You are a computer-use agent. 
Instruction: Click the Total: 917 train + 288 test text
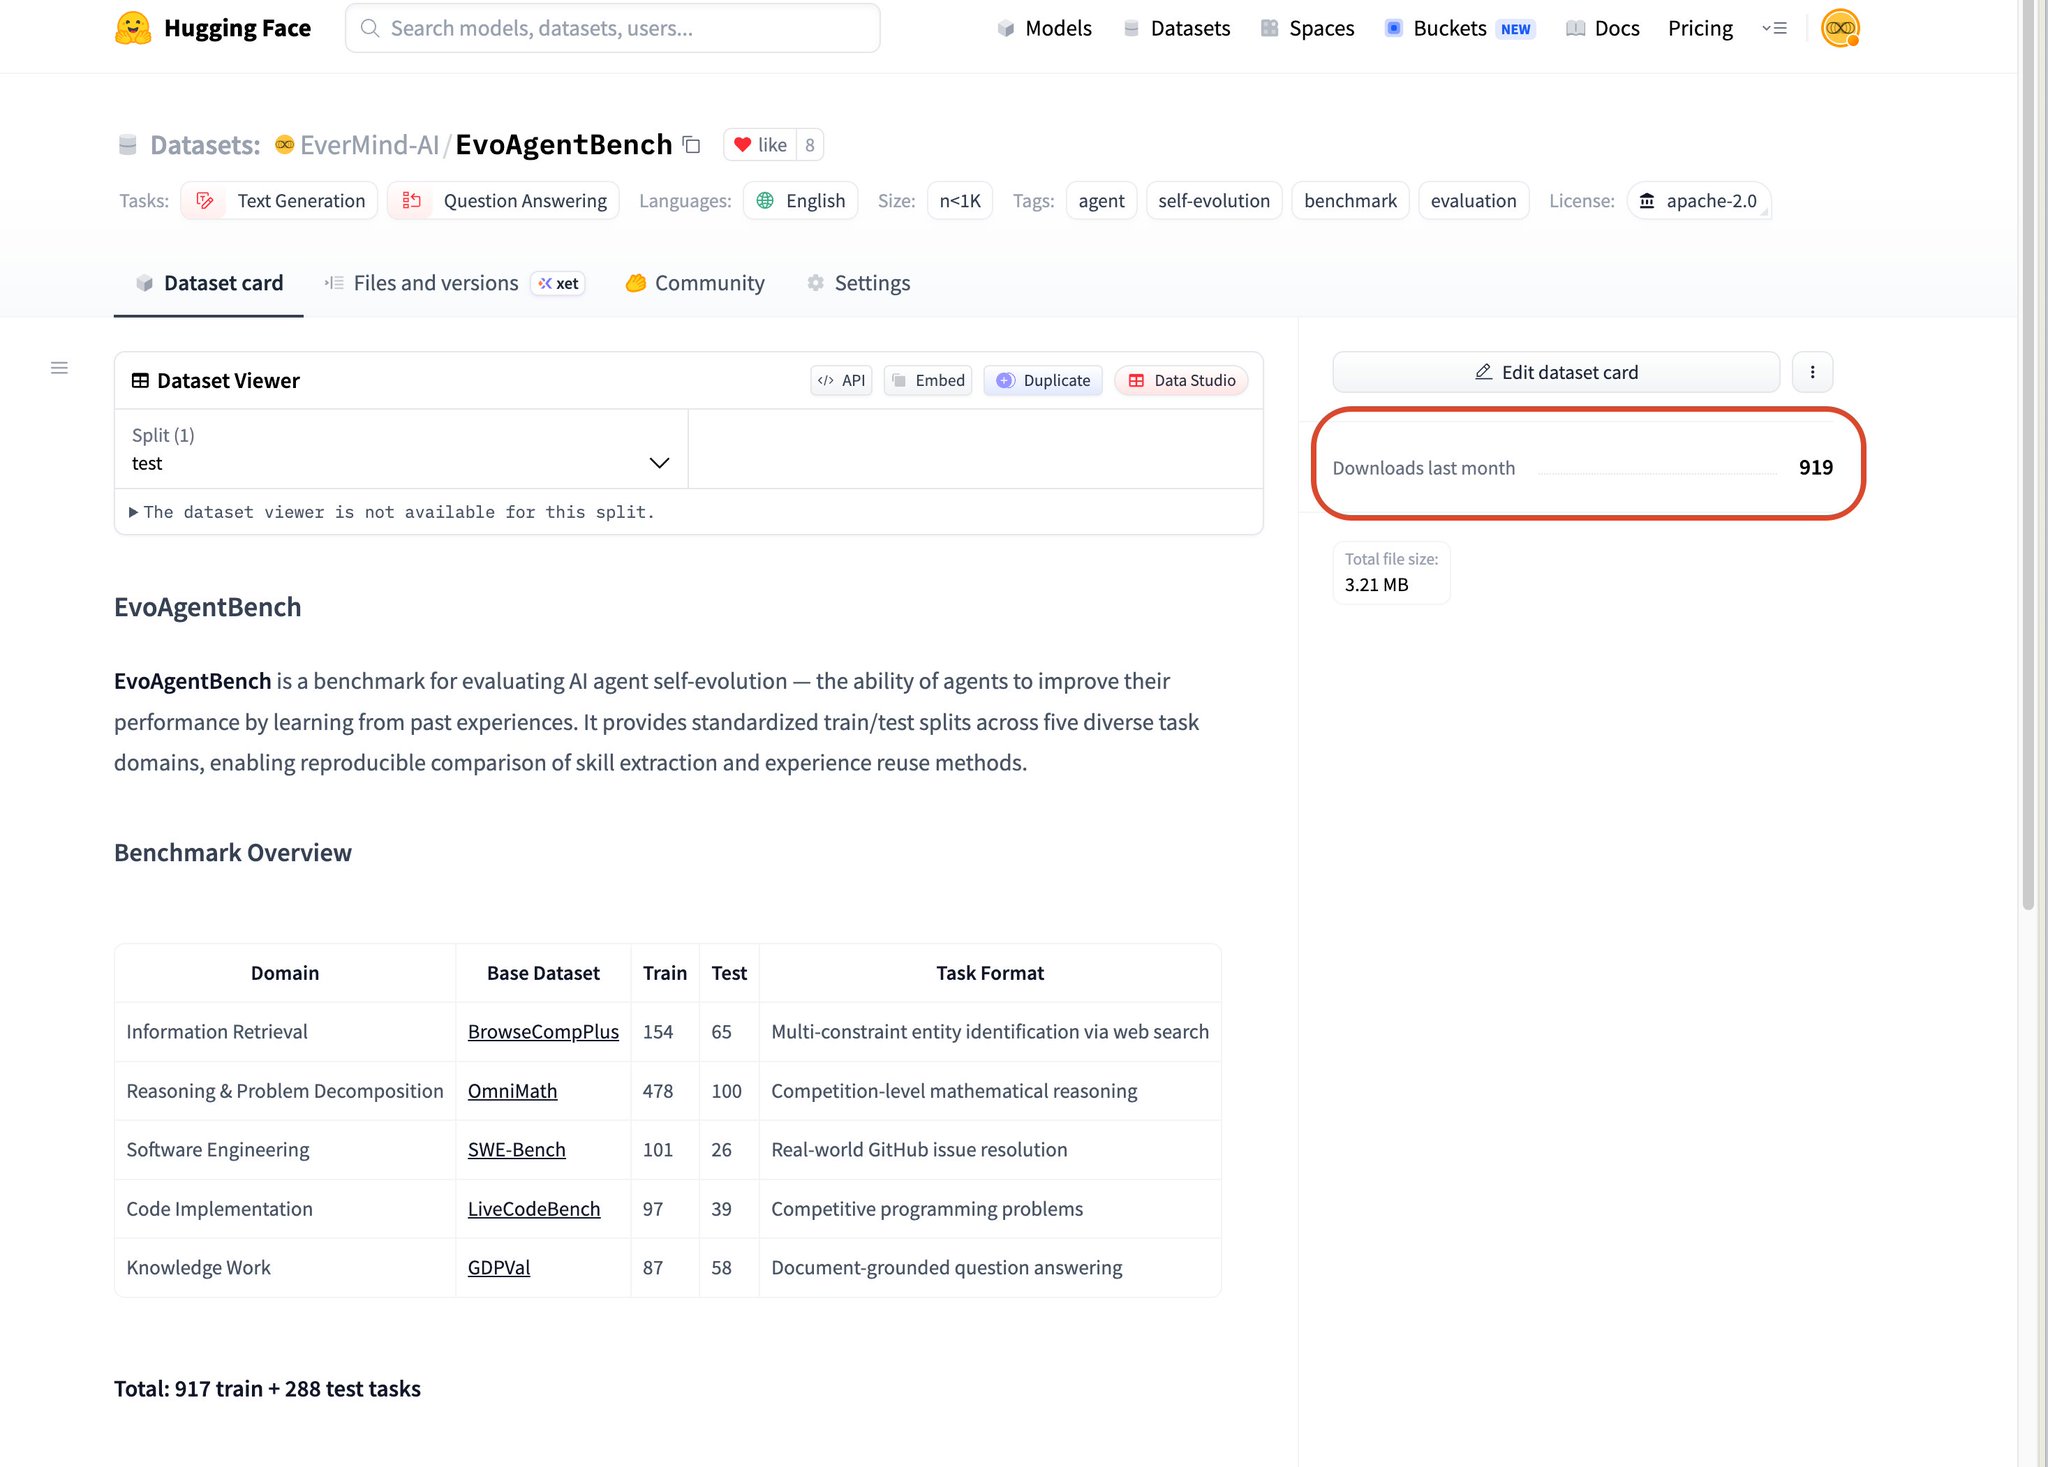(267, 1389)
